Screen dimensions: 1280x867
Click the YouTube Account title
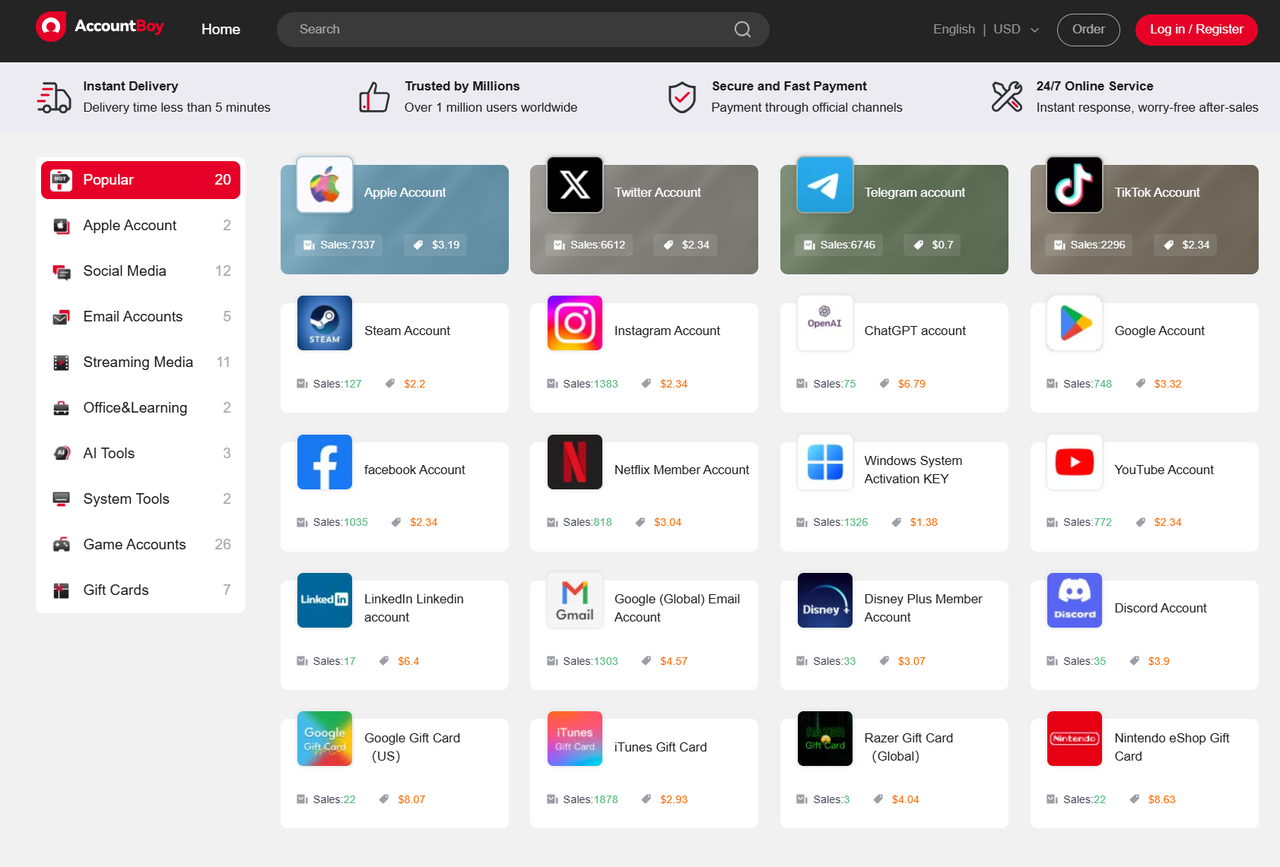click(x=1164, y=470)
